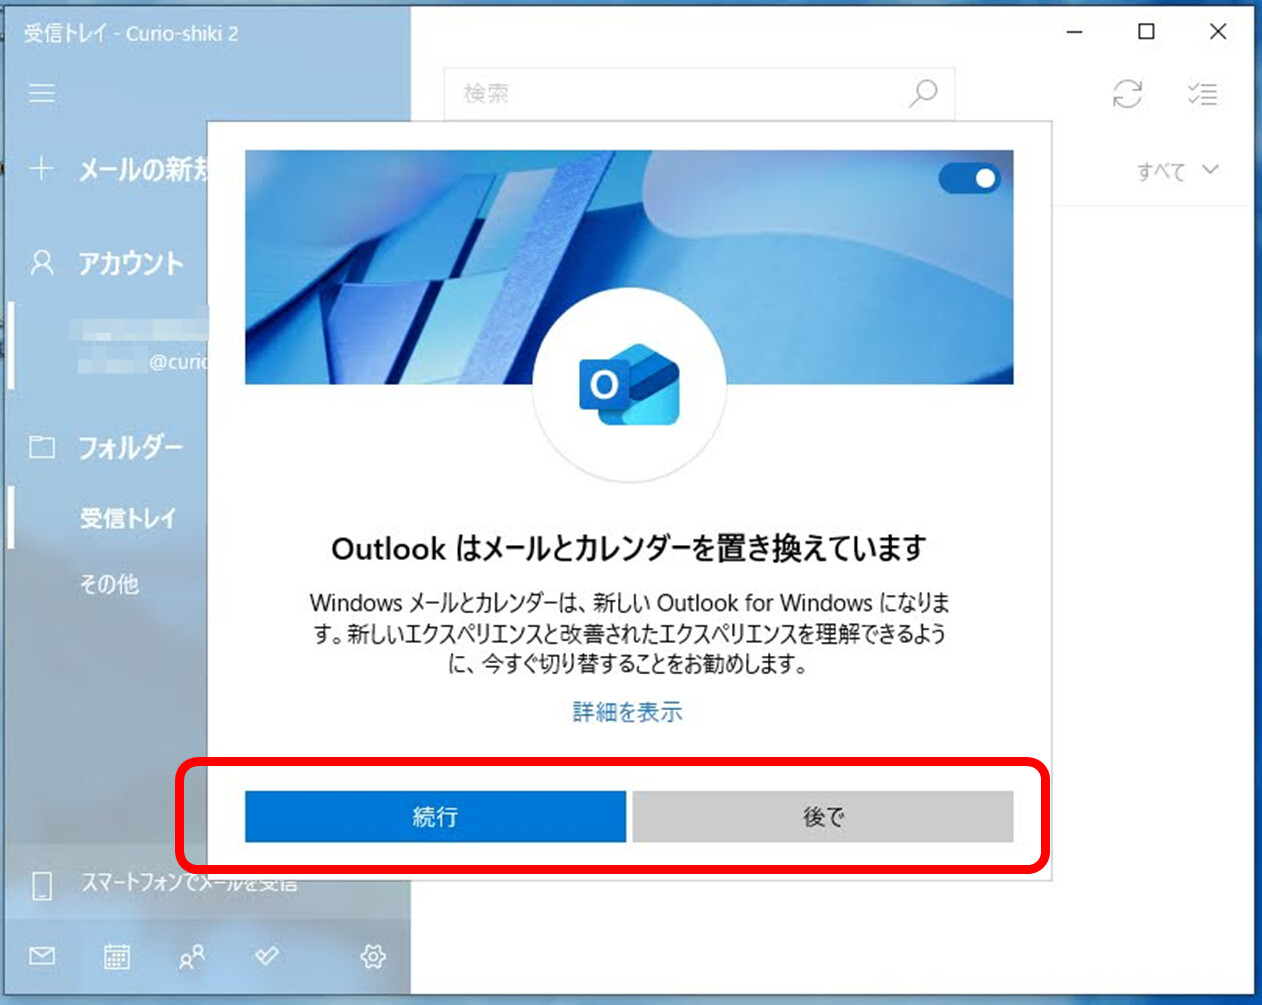Open the フォルダー section
This screenshot has width=1262, height=1005.
tap(131, 447)
